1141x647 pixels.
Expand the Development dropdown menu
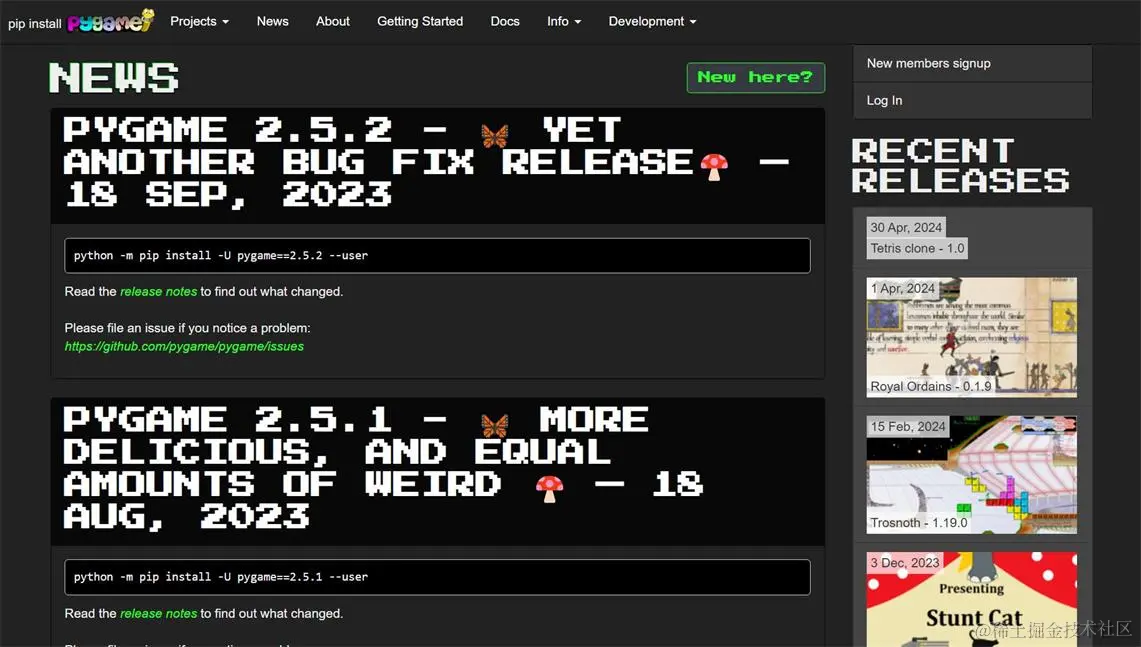[652, 21]
